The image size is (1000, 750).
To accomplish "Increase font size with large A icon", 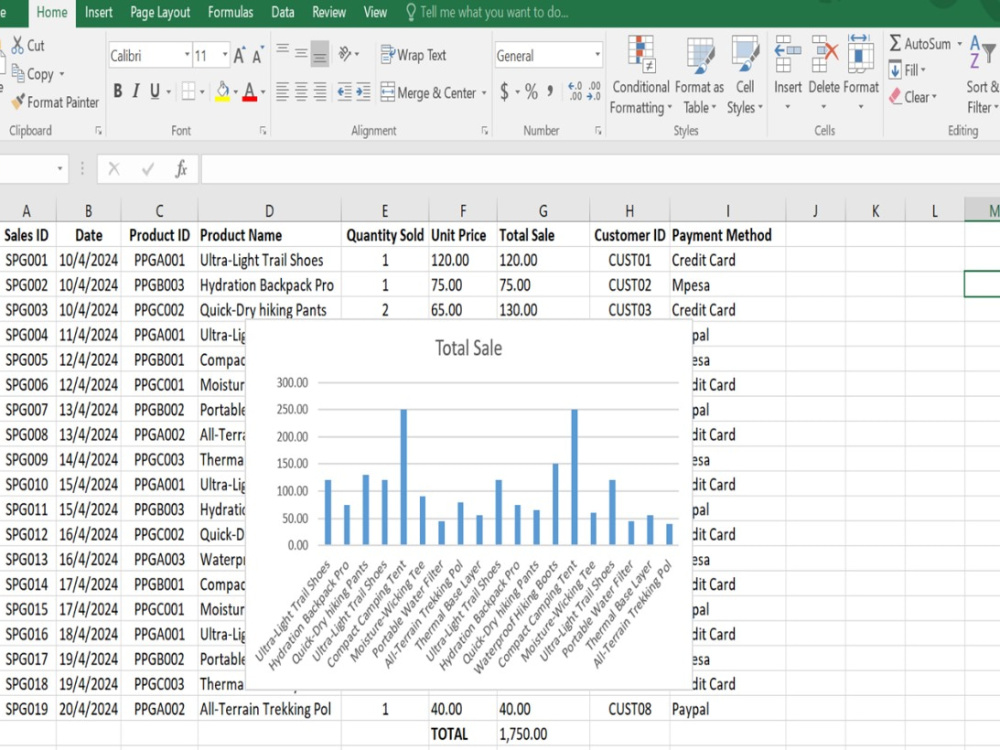I will 239,55.
